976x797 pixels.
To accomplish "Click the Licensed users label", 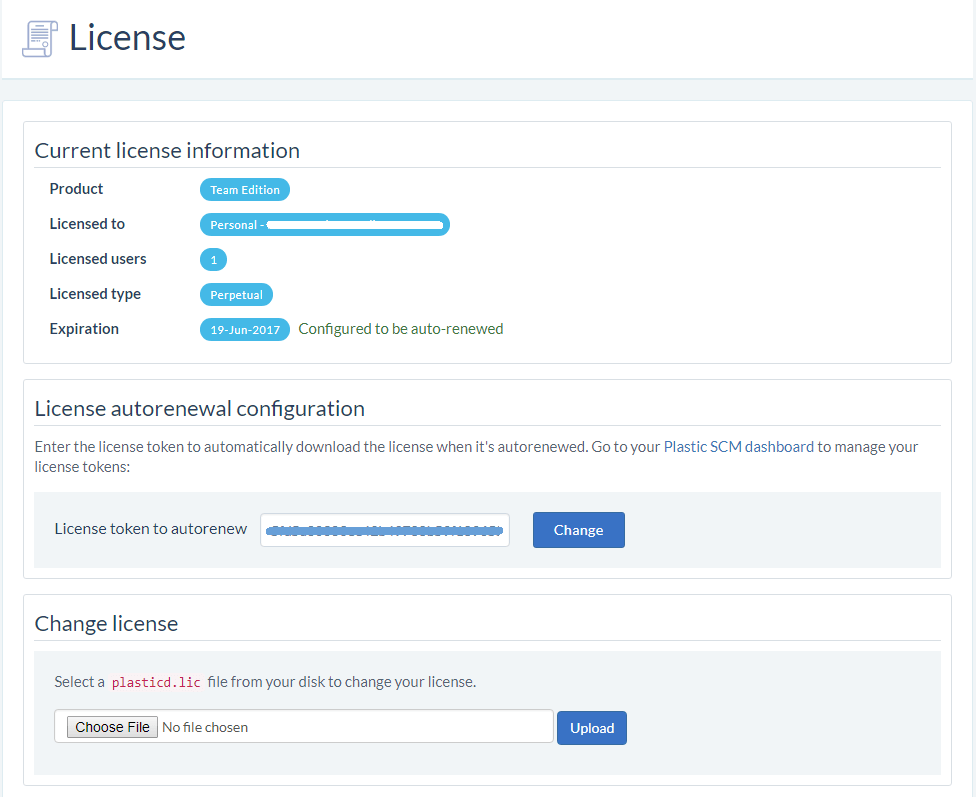I will pyautogui.click(x=98, y=258).
